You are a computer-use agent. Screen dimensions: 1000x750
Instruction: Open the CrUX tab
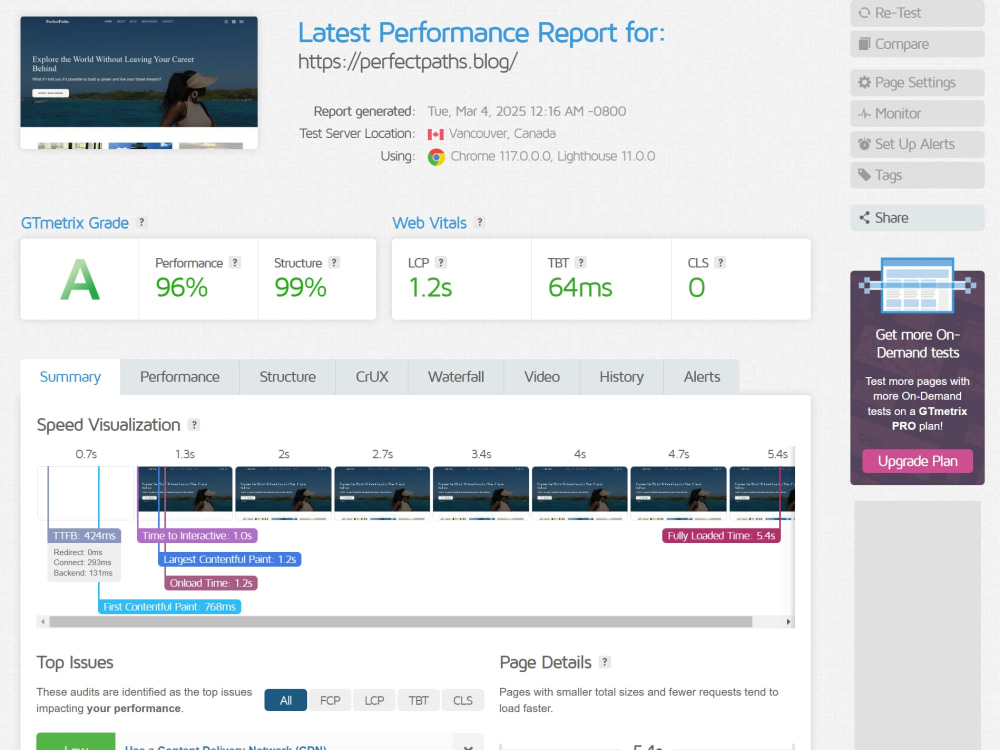(372, 377)
